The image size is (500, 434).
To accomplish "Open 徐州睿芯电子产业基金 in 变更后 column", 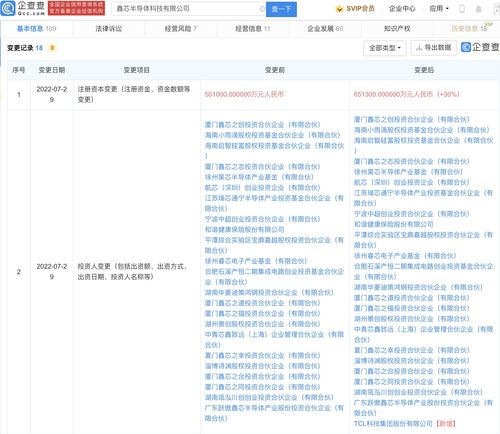I will [x=405, y=256].
